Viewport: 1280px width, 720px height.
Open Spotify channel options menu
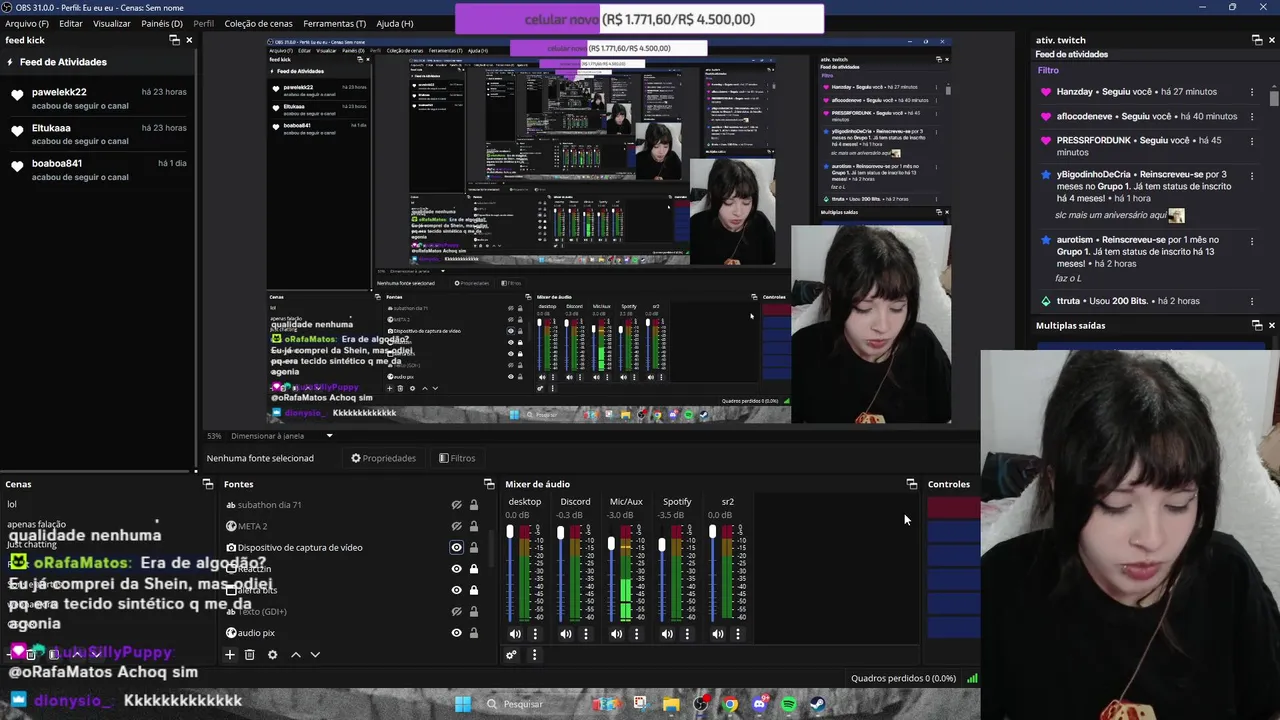[687, 633]
